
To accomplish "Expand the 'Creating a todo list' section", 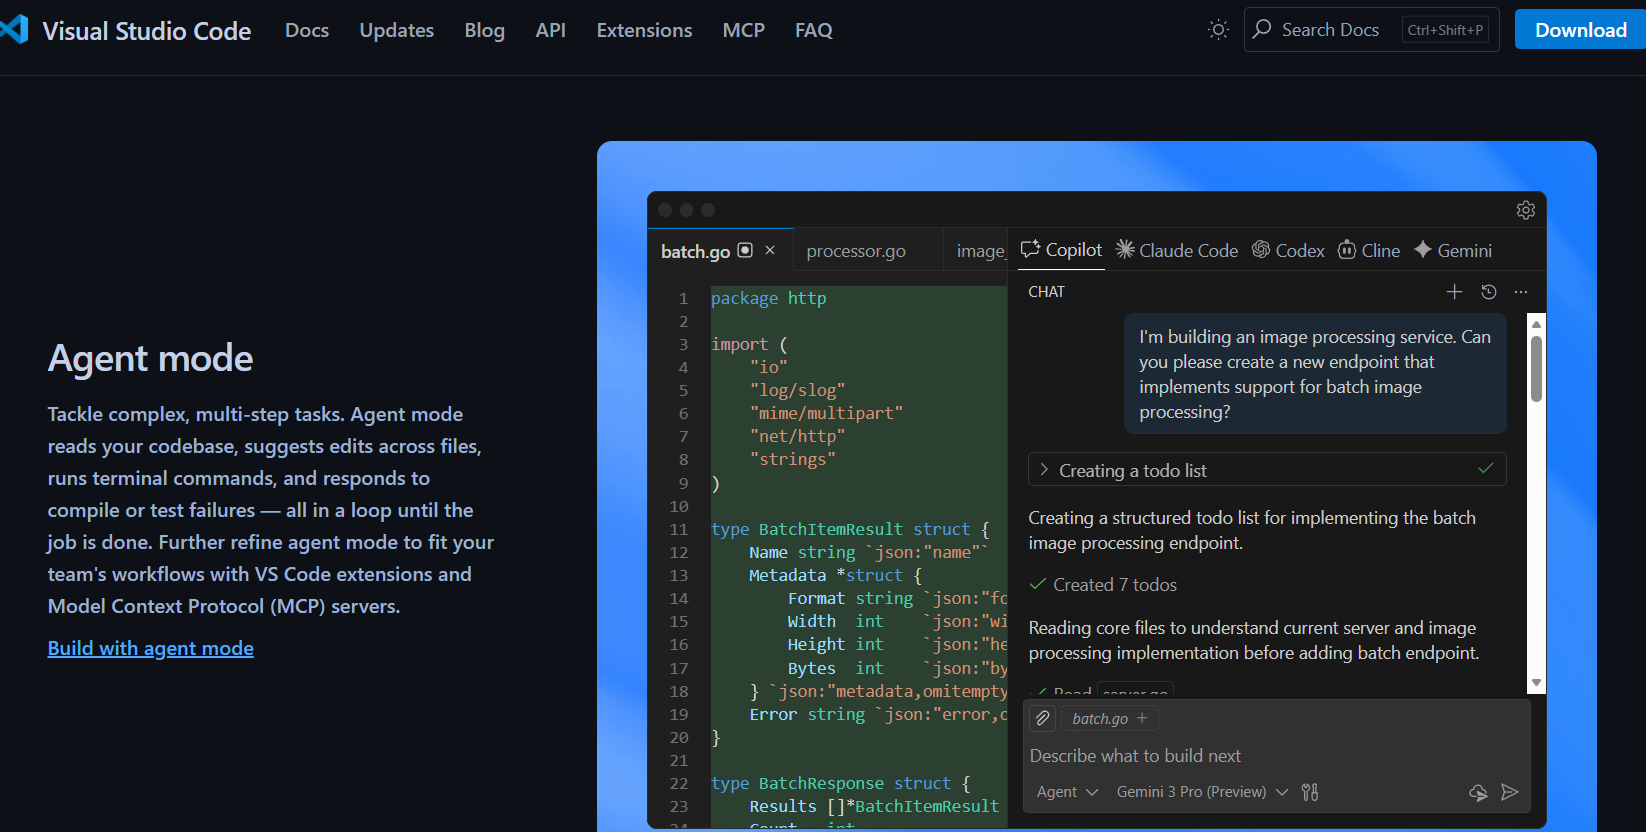I will tap(1267, 470).
